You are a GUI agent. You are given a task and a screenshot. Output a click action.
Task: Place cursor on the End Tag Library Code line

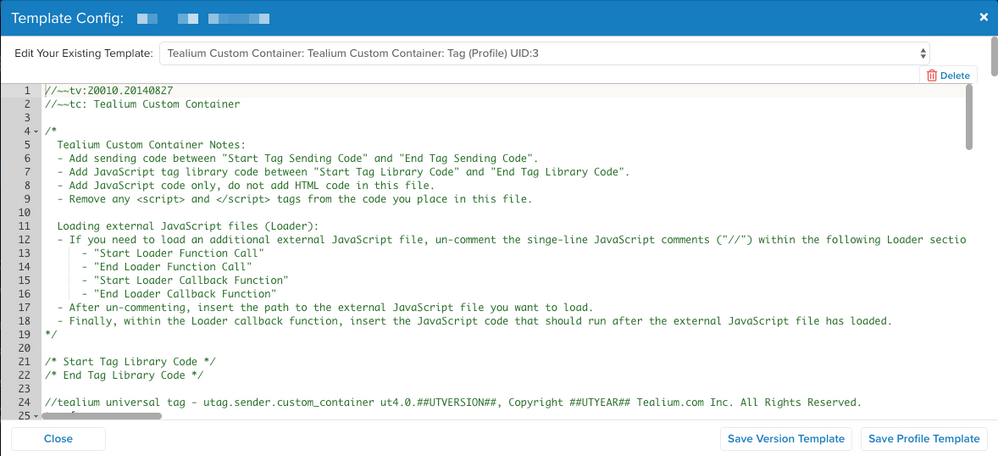point(125,375)
